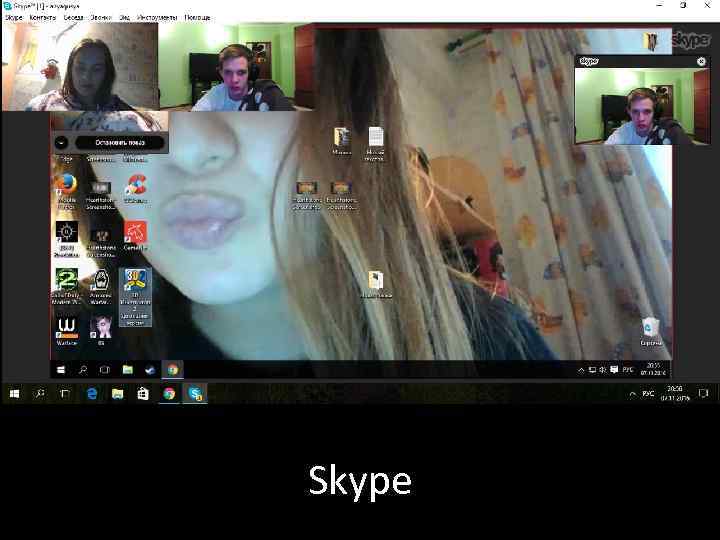720x540 pixels.
Task: Open Mozilla Firefox icon on shared desktop
Action: click(x=67, y=190)
